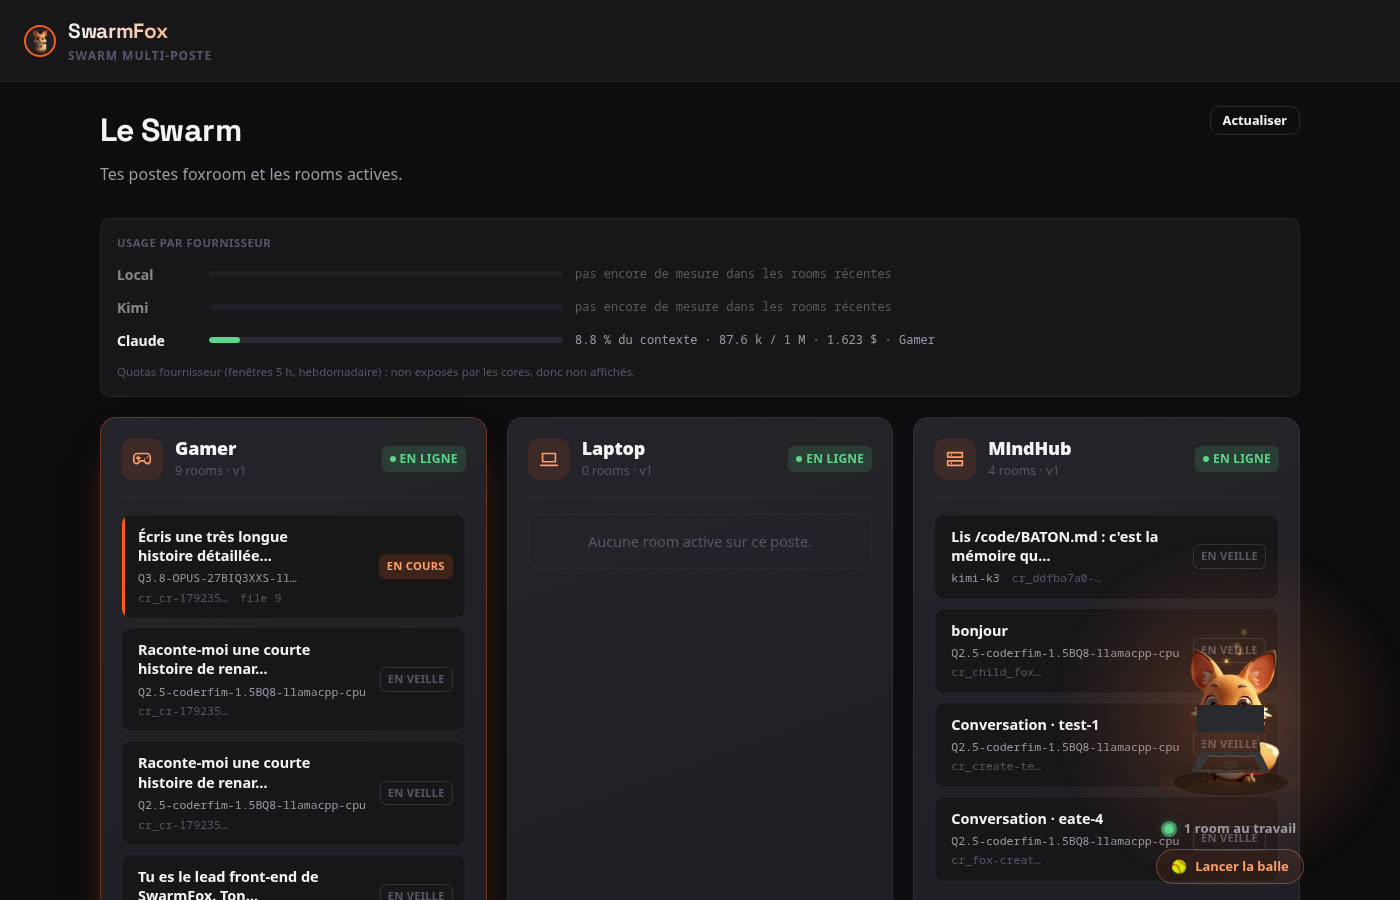
Task: Click the Quotas fournisseur note
Action: tap(376, 372)
